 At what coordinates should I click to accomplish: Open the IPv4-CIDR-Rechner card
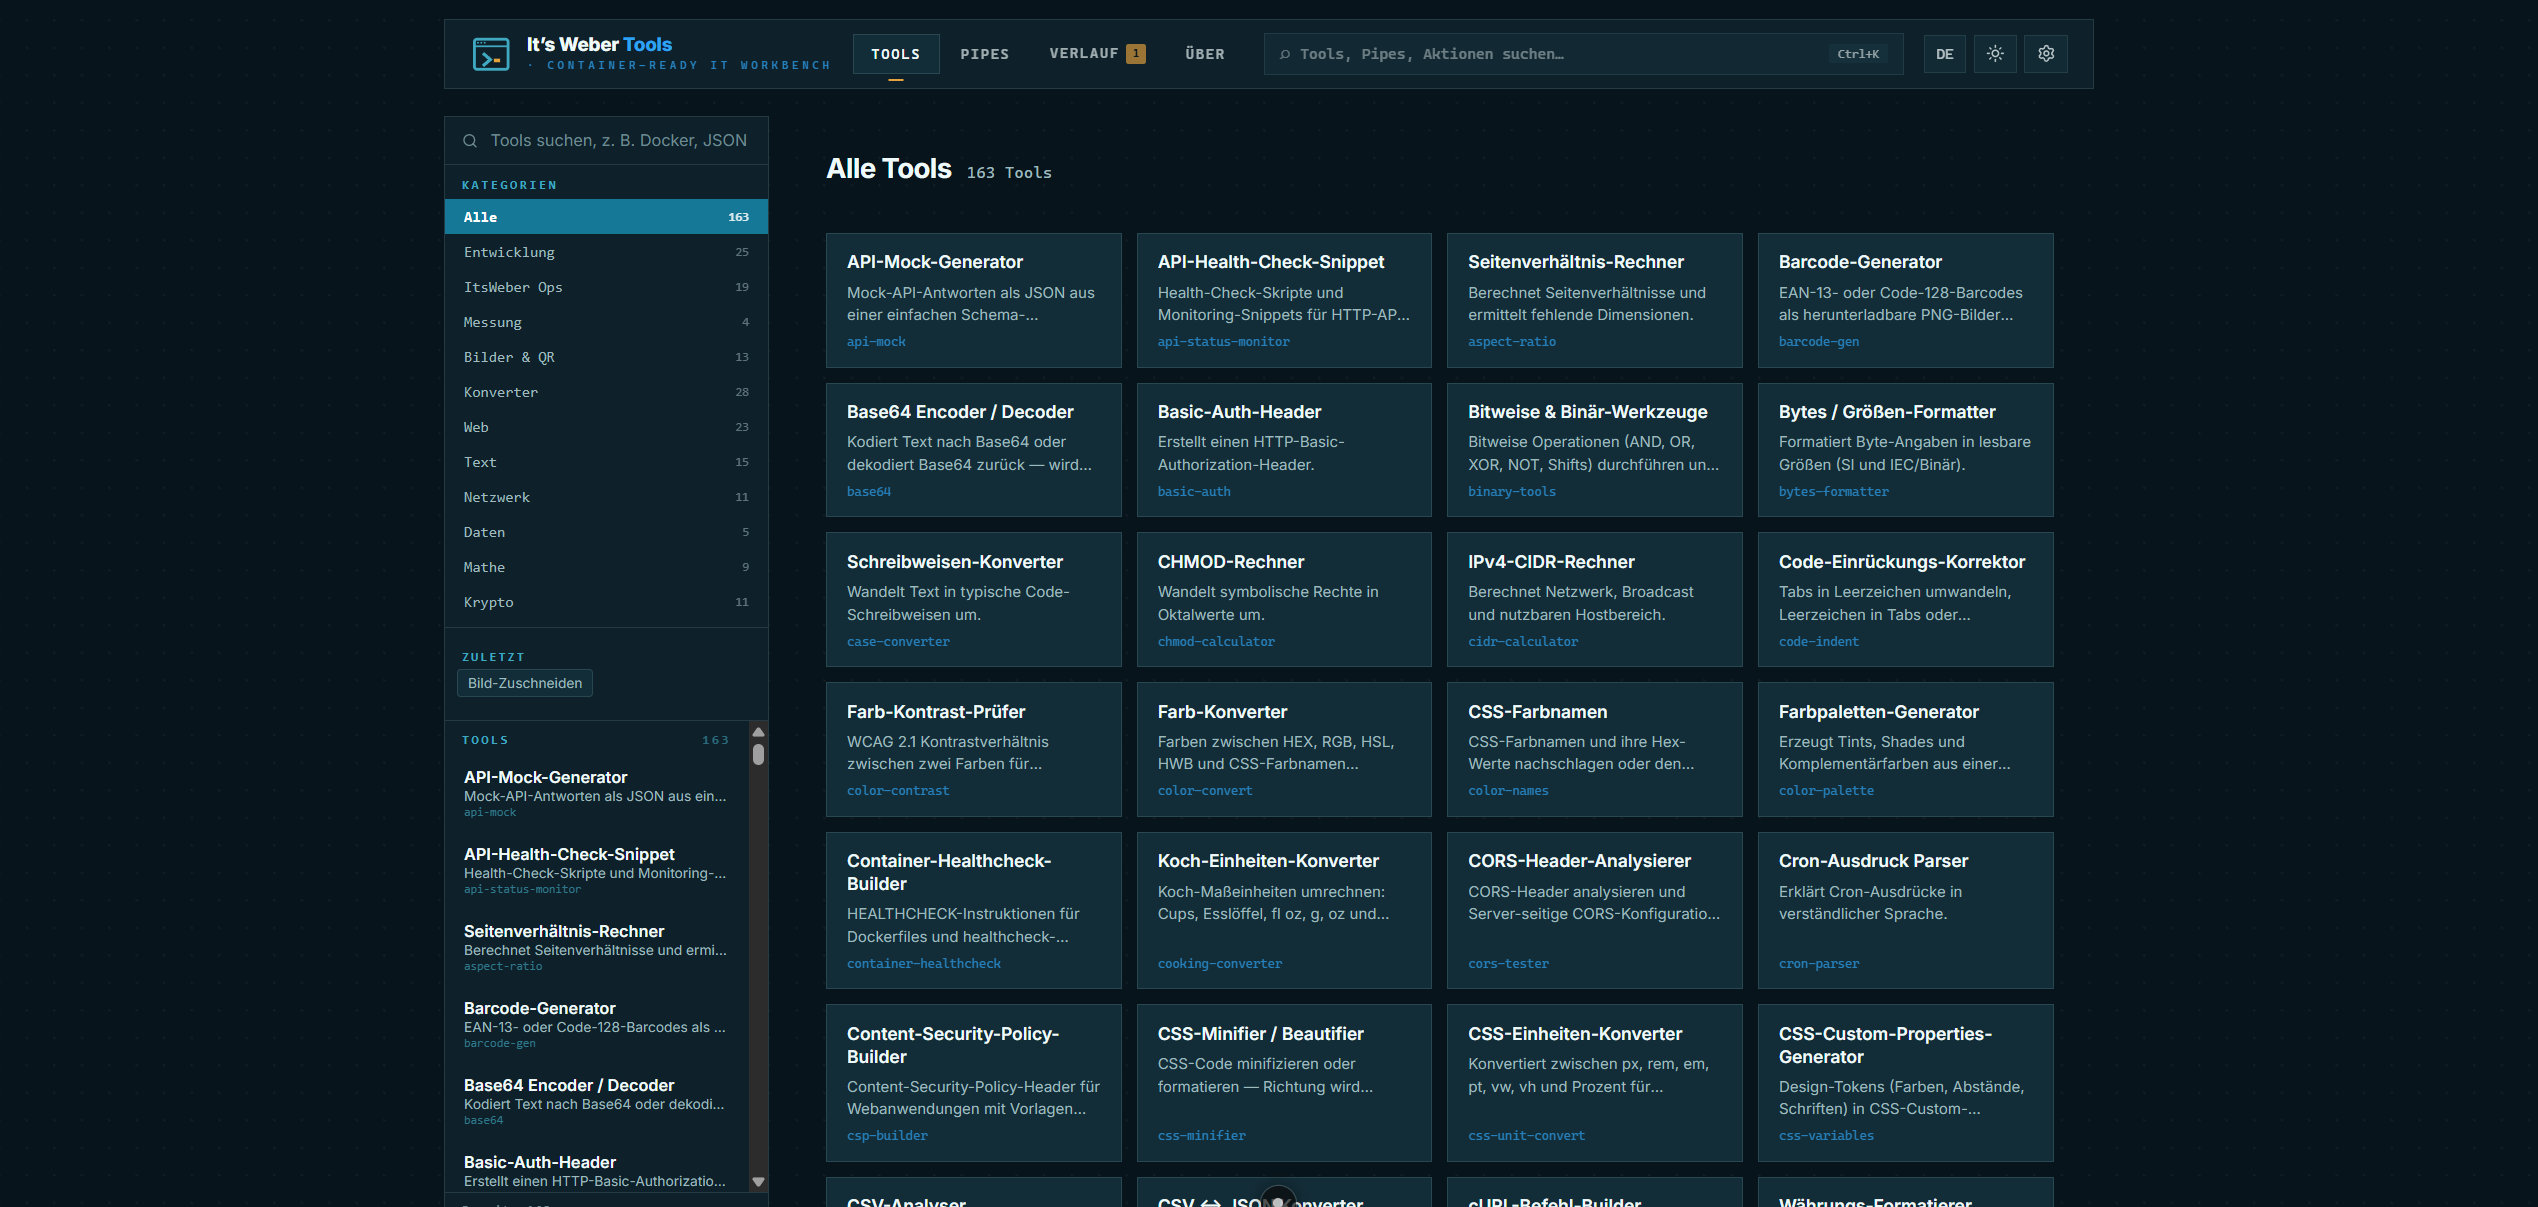(1595, 600)
